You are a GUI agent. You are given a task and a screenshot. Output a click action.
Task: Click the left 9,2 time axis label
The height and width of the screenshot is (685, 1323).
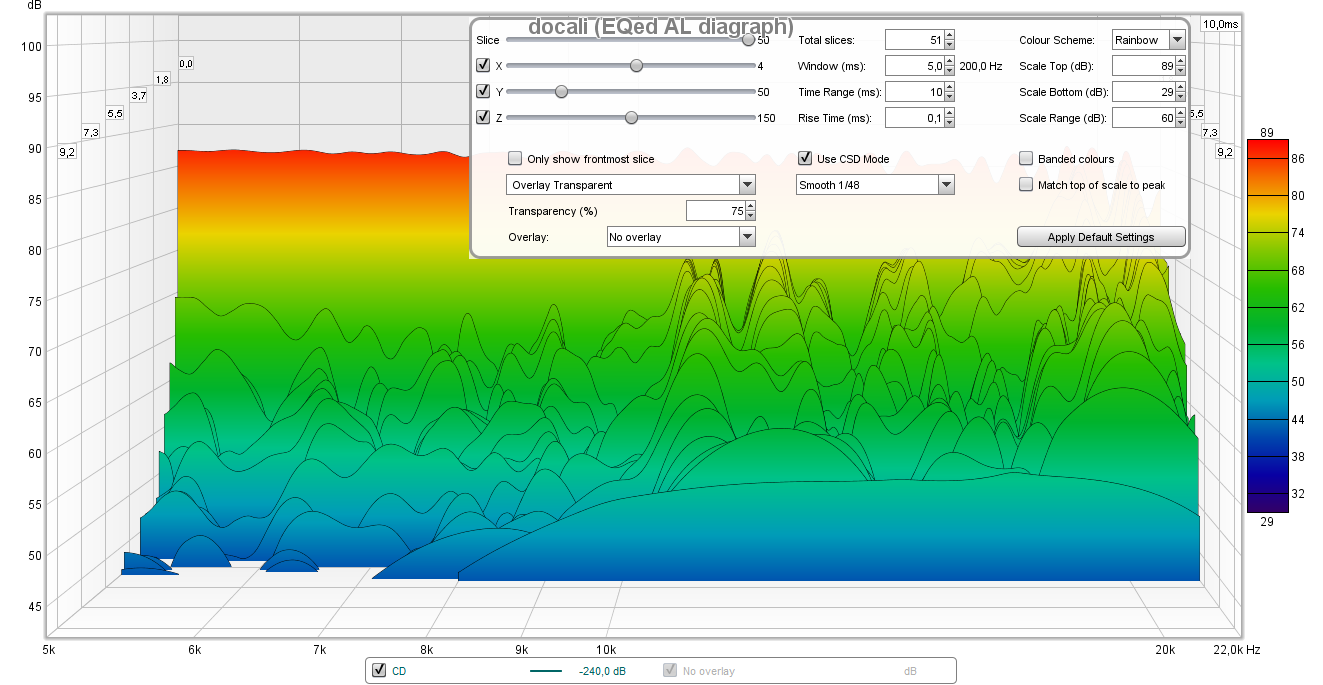[67, 152]
